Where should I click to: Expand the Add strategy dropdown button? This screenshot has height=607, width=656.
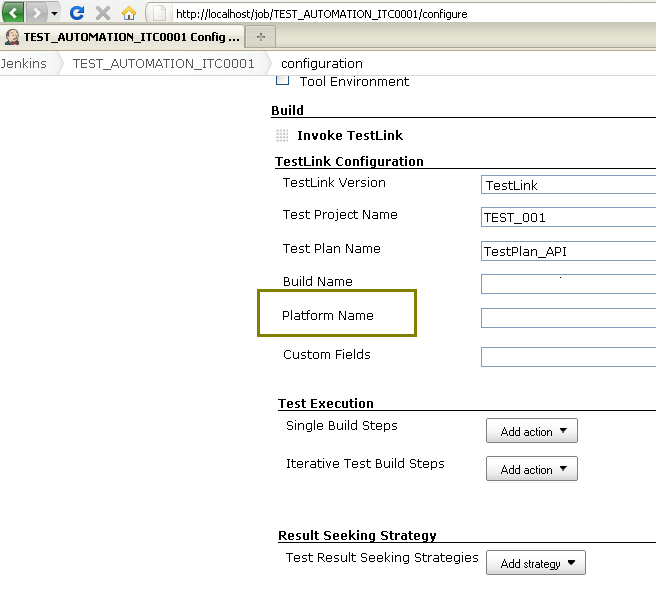535,563
